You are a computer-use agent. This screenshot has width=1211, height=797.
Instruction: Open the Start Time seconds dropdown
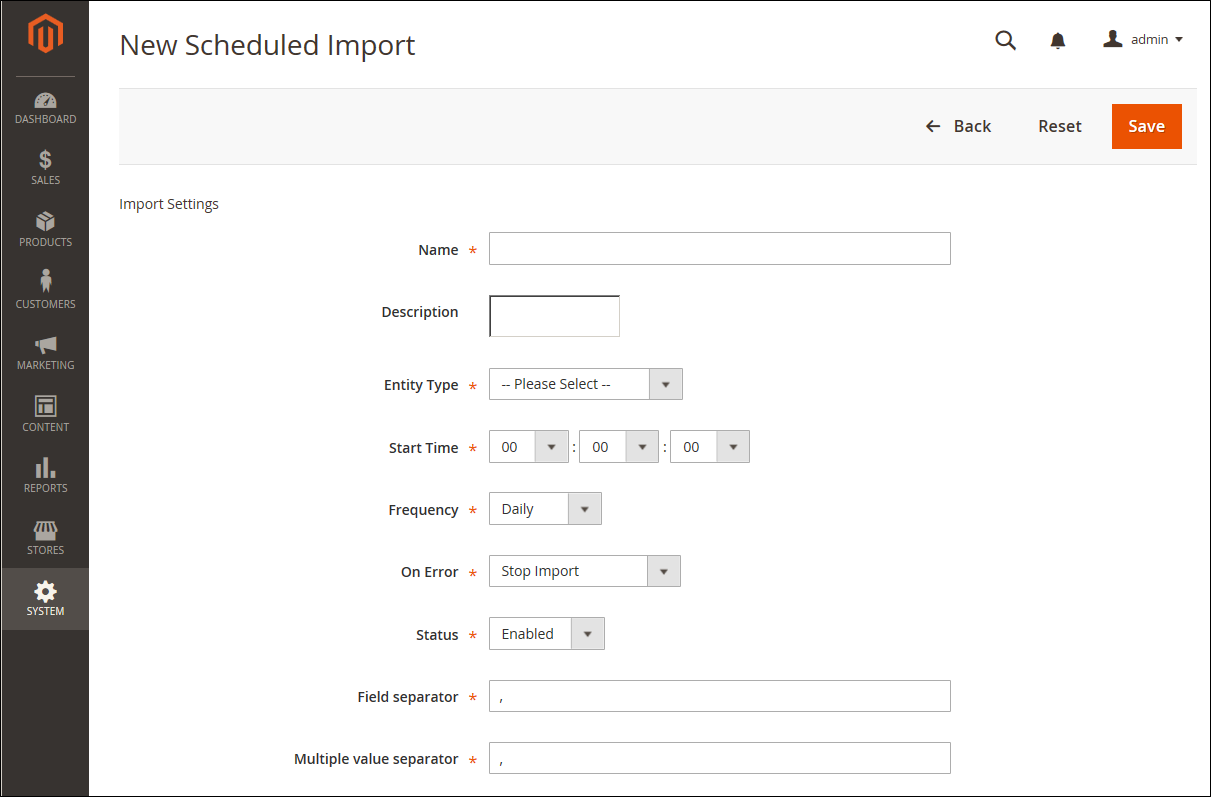coord(710,447)
